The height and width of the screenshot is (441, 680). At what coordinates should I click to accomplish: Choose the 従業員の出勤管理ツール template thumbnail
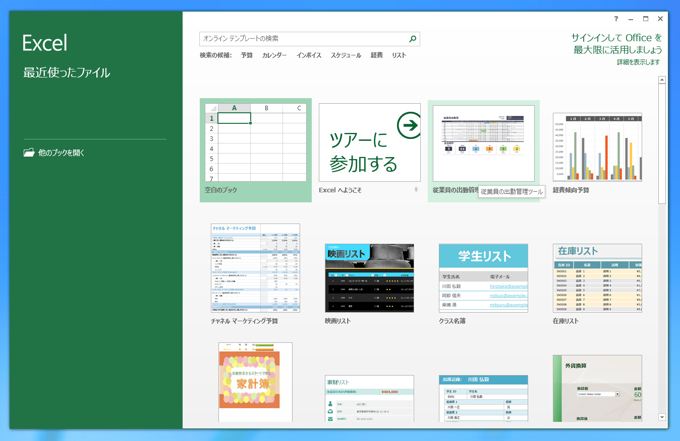484,143
